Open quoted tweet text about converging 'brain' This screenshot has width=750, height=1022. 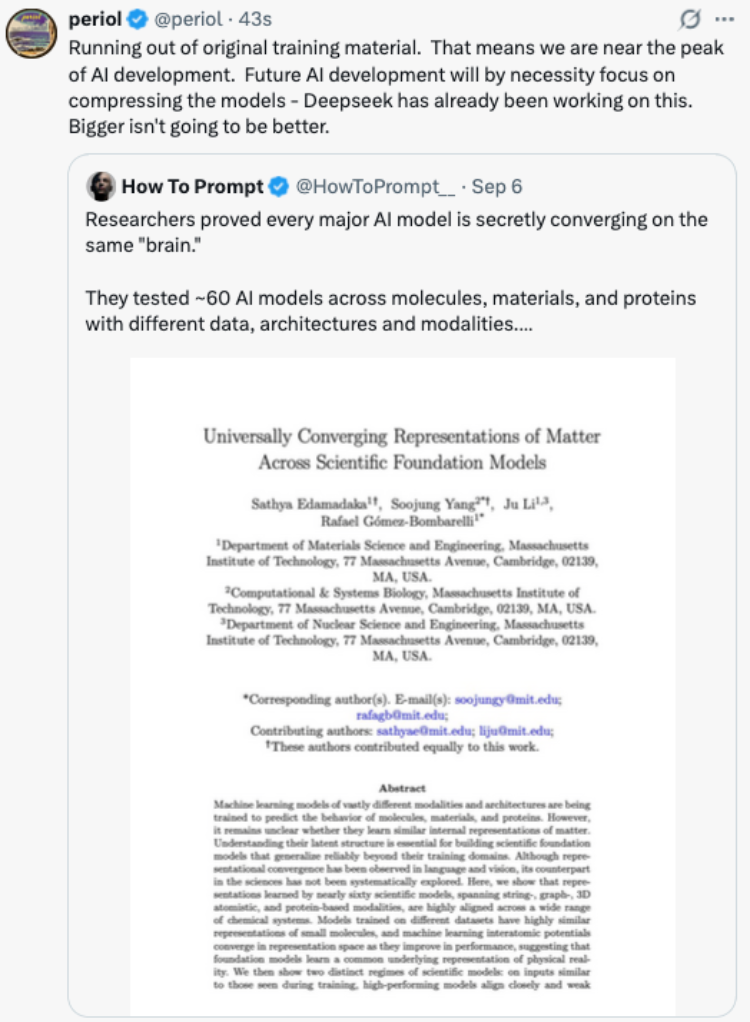396,233
